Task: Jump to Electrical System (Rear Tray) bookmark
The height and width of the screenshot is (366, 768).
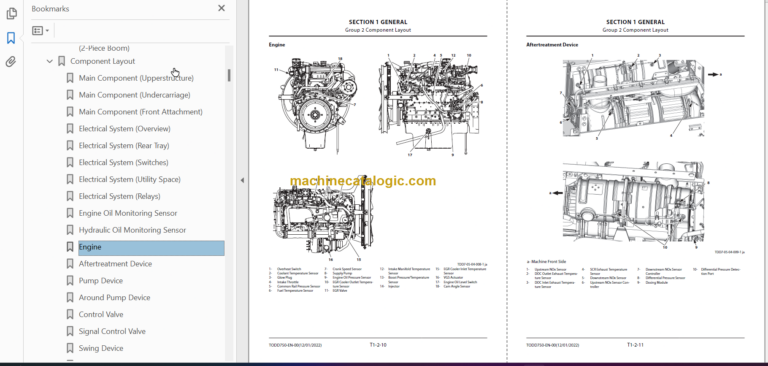Action: pyautogui.click(x=124, y=146)
